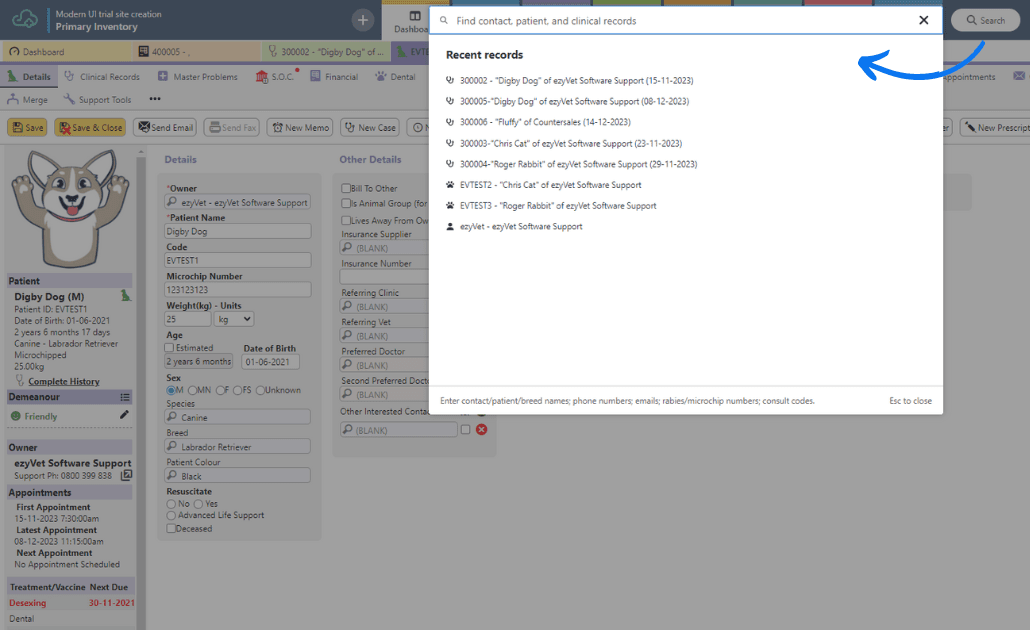This screenshot has width=1030, height=630.
Task: Select the FS sex radio button
Action: [x=236, y=390]
